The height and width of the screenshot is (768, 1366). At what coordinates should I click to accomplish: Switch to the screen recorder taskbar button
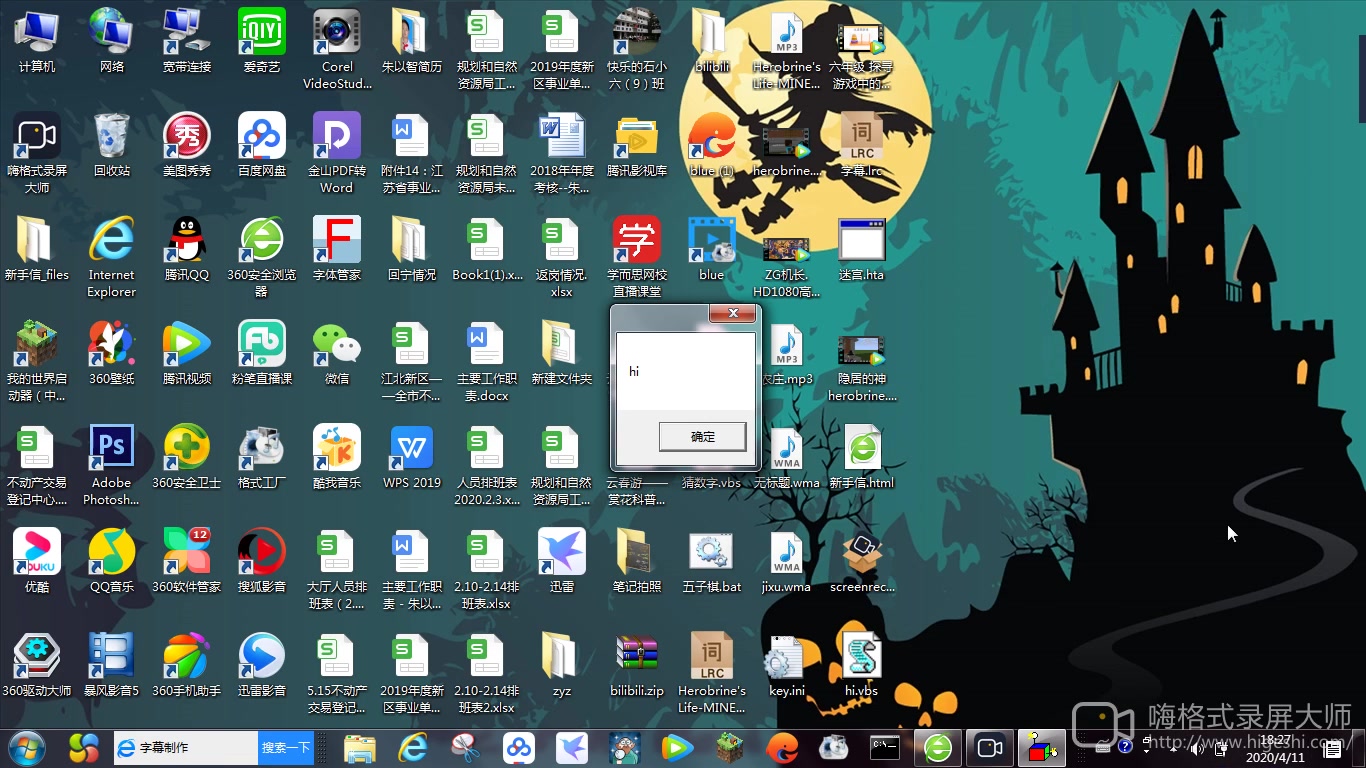(x=989, y=747)
